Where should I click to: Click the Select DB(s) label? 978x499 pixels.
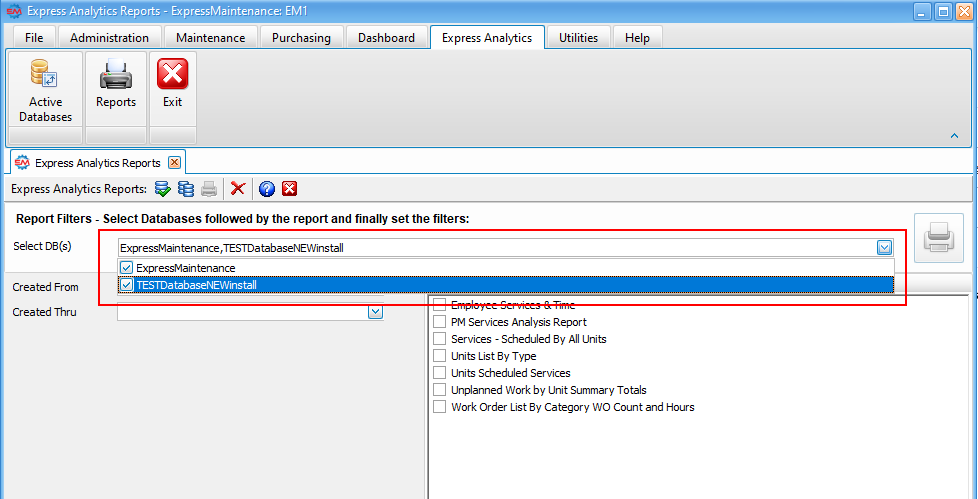click(x=42, y=246)
